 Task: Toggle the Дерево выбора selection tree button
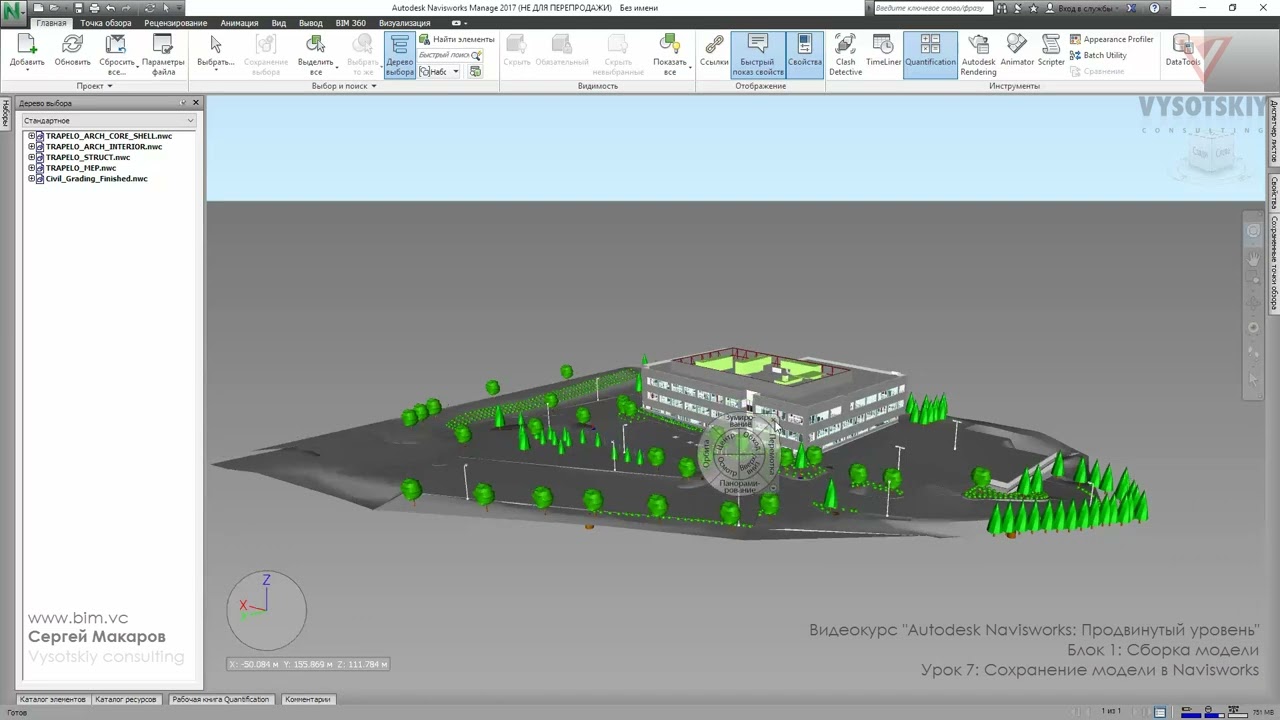point(399,55)
